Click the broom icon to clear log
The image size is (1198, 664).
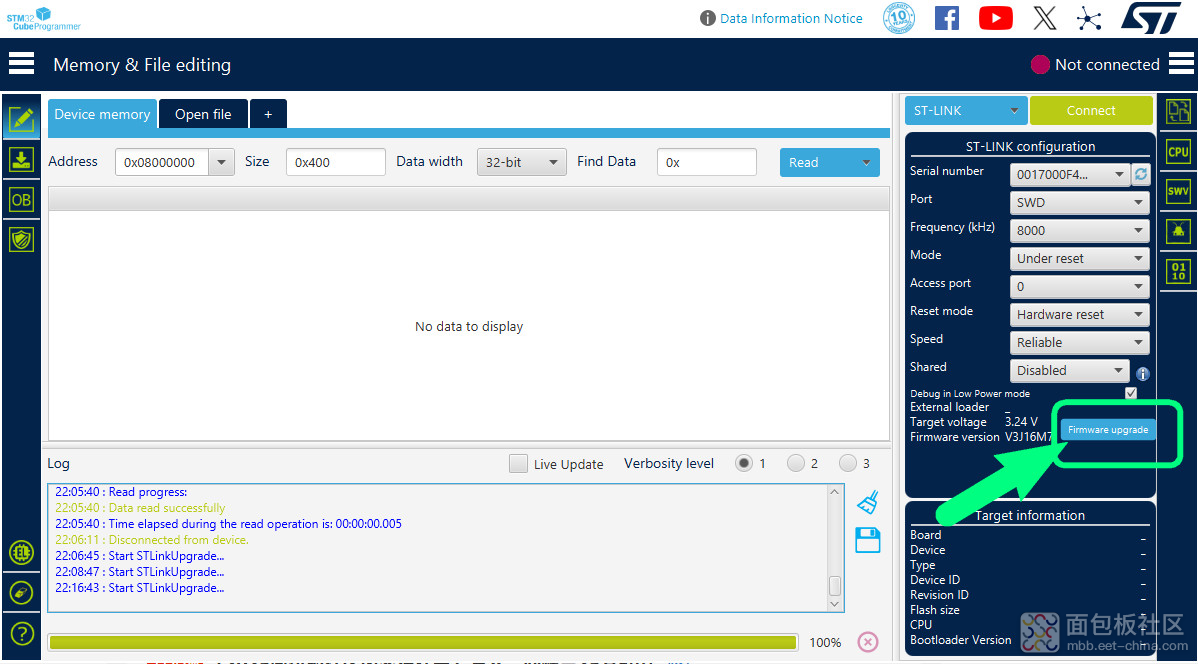[x=868, y=502]
